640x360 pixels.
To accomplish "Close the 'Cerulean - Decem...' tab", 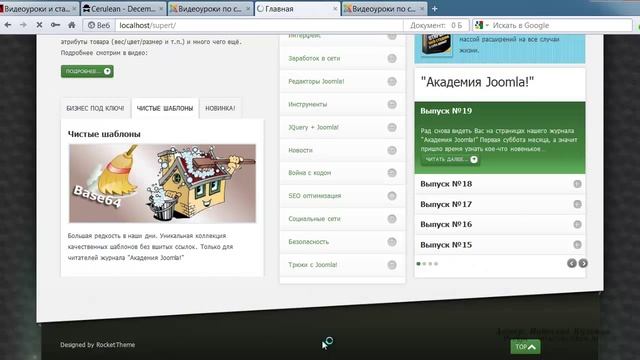I will [x=161, y=9].
